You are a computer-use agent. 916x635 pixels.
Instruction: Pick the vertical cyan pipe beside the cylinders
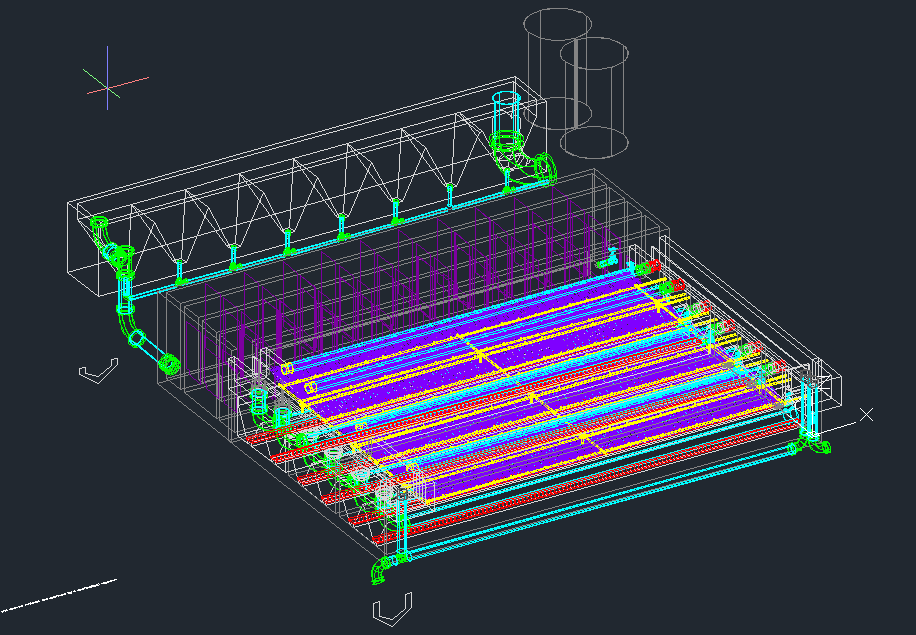coord(506,114)
